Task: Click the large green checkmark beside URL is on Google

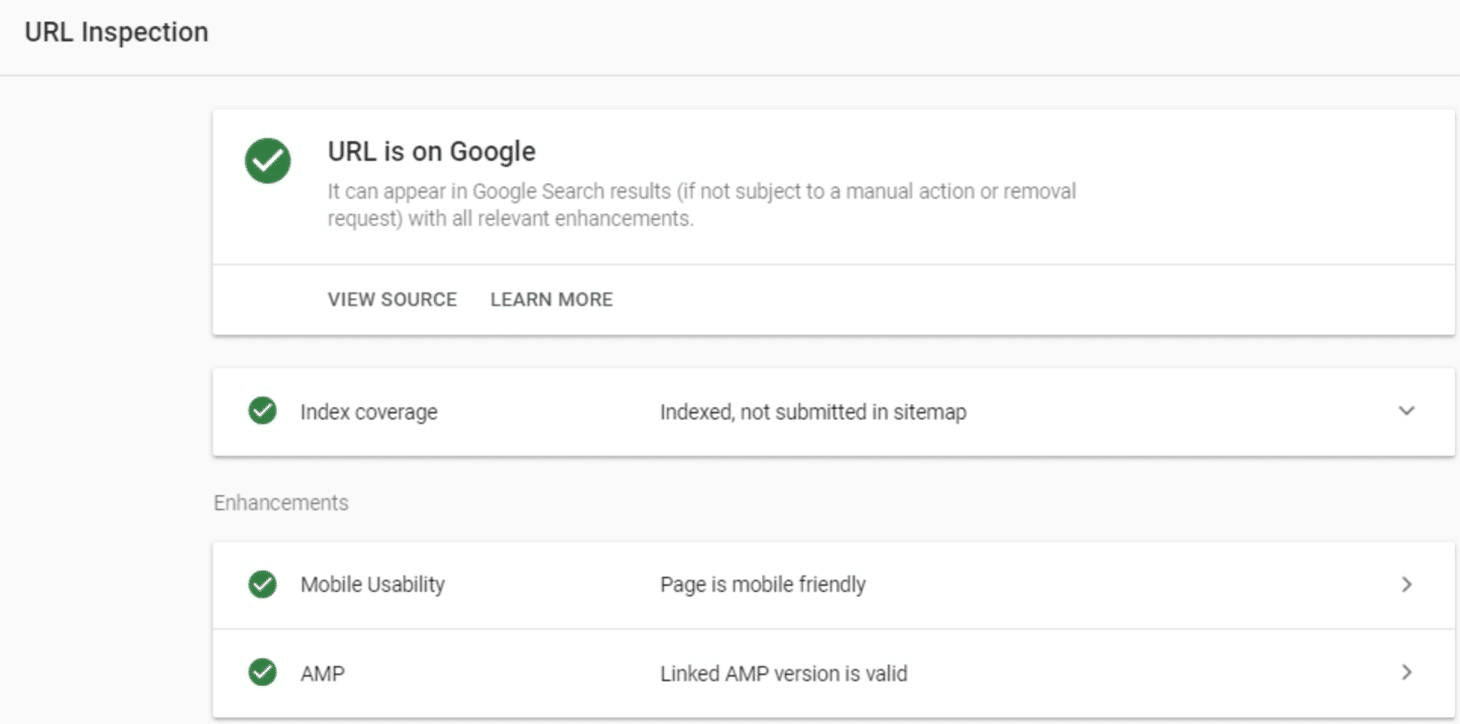Action: tap(268, 162)
